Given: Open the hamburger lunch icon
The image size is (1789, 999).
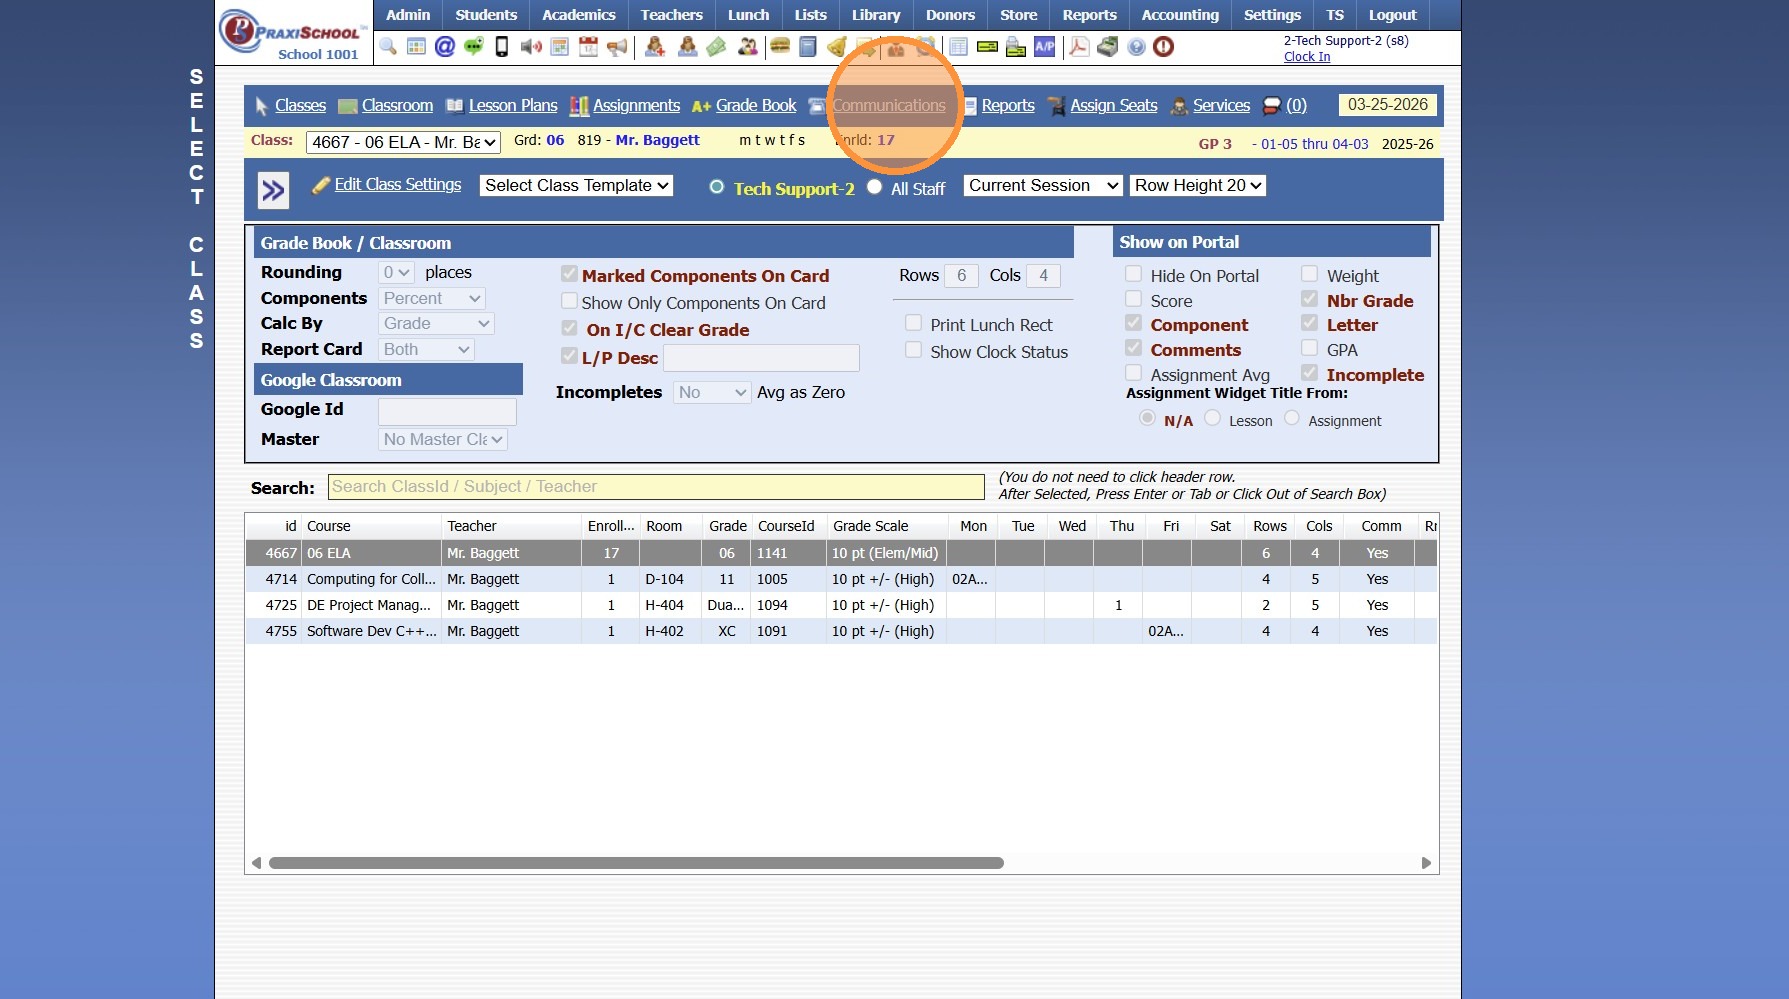Looking at the screenshot, I should point(780,47).
